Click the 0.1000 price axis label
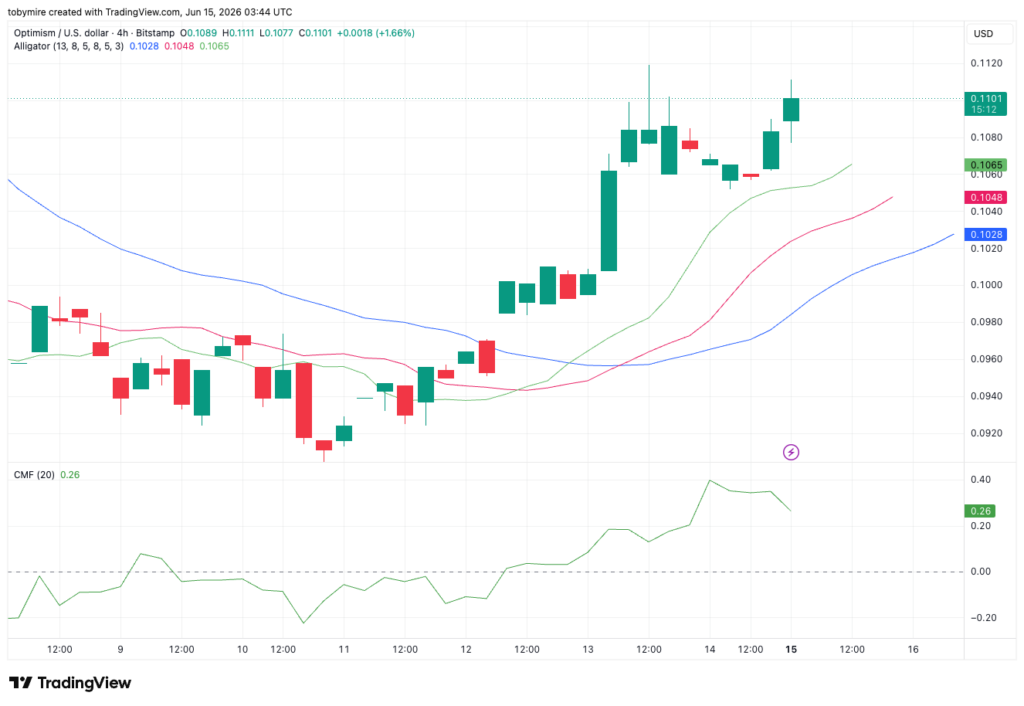 986,285
